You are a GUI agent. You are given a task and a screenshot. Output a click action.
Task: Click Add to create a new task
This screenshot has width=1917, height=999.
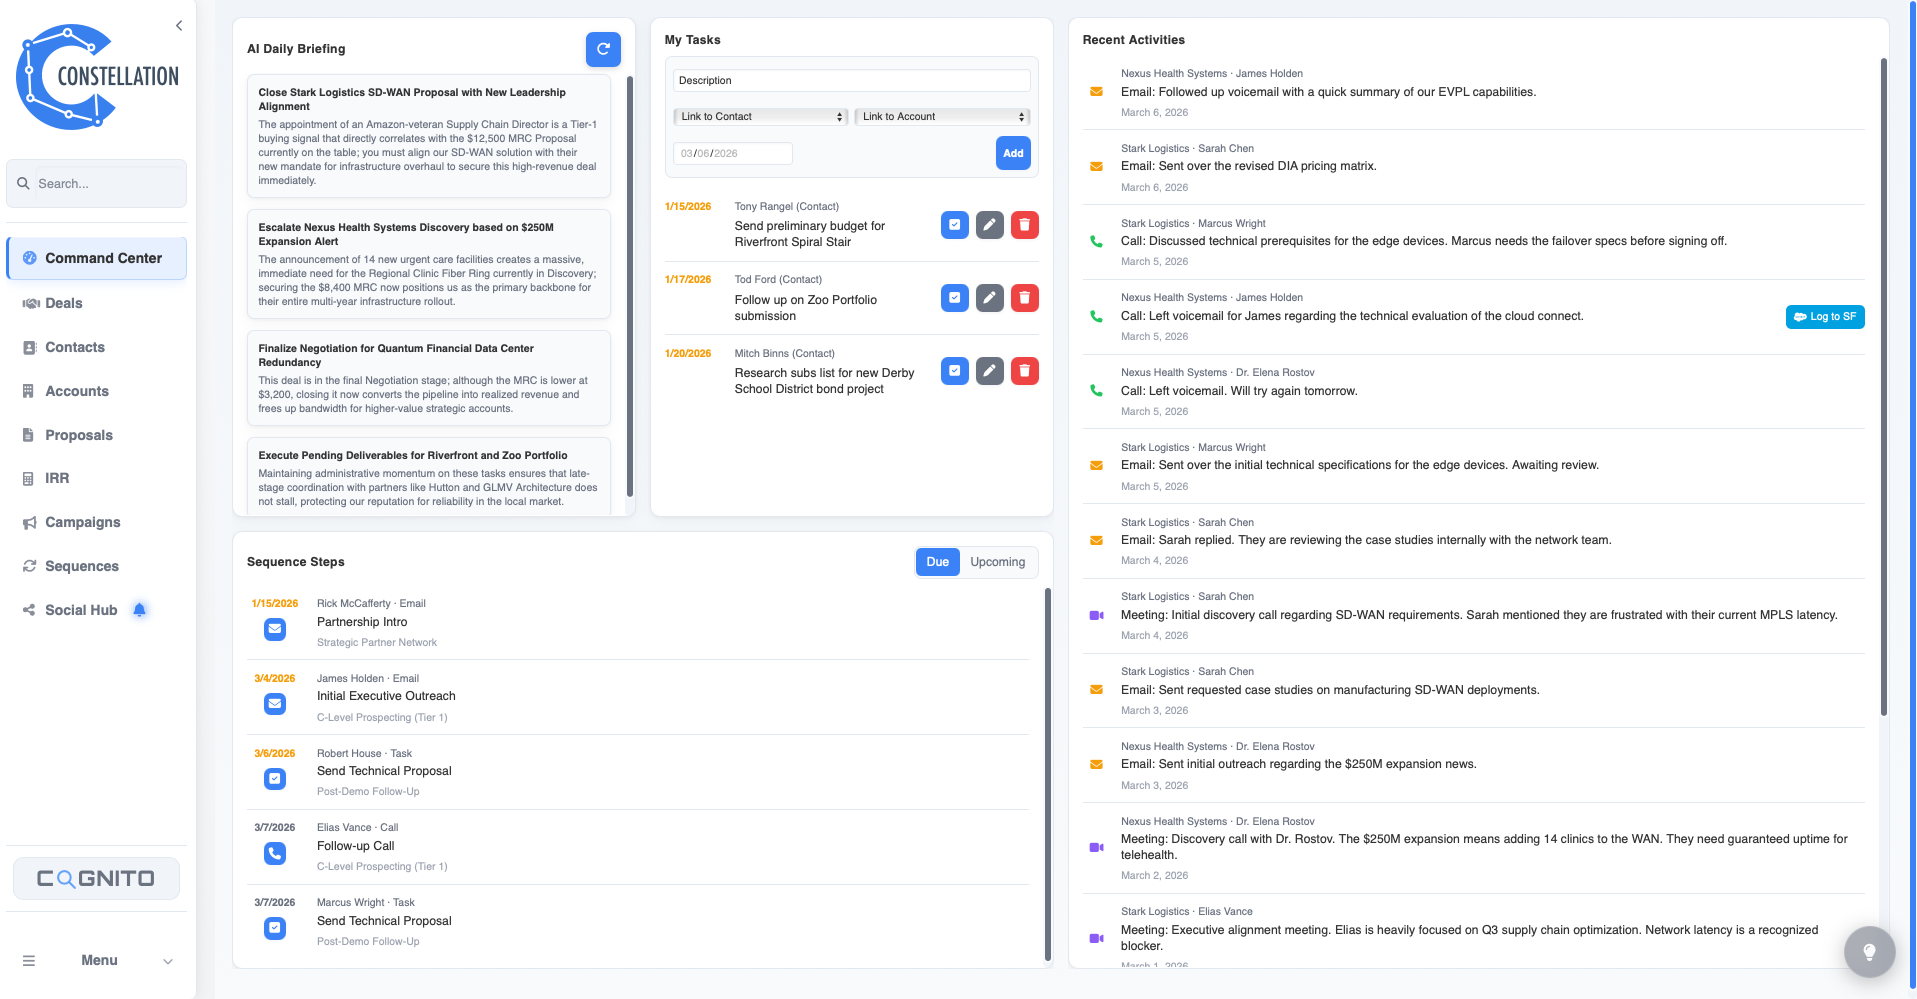coord(1012,153)
